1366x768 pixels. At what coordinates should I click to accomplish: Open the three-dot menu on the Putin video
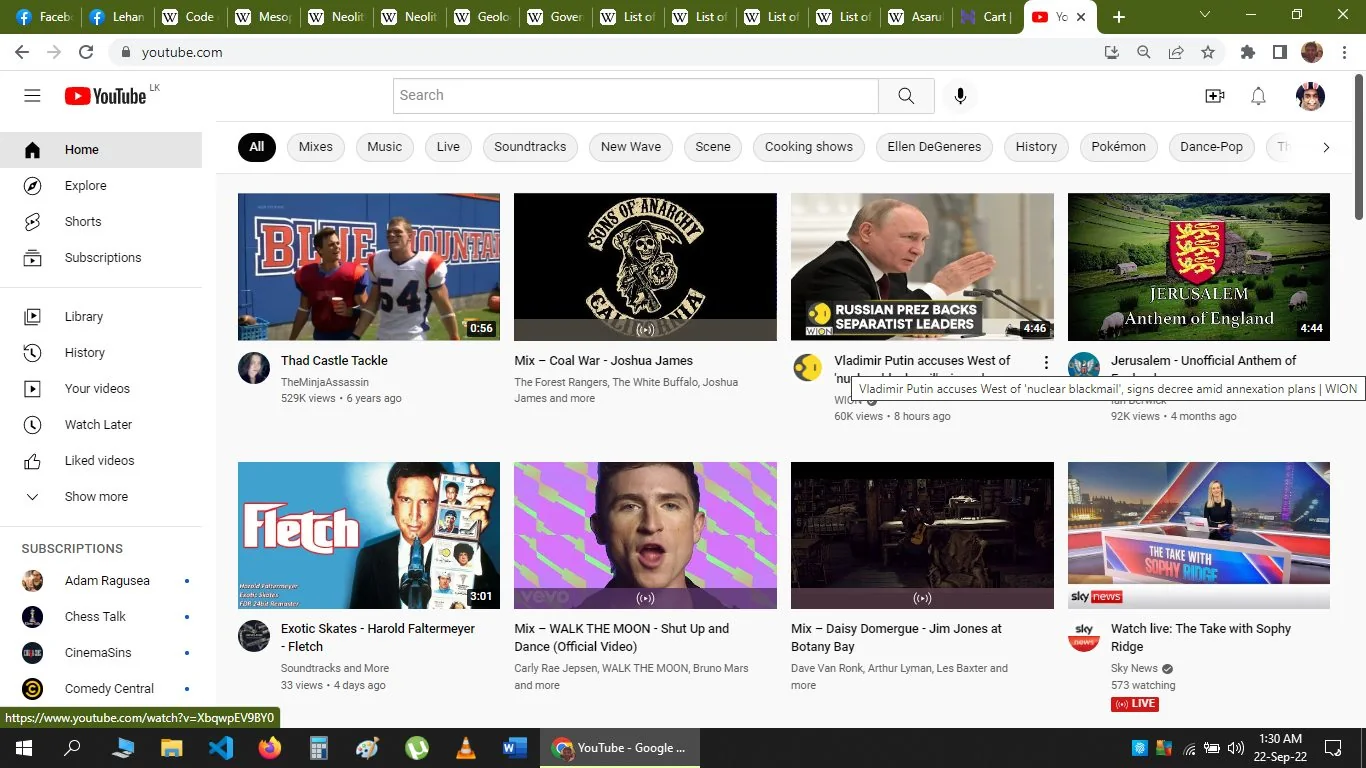[x=1046, y=362]
